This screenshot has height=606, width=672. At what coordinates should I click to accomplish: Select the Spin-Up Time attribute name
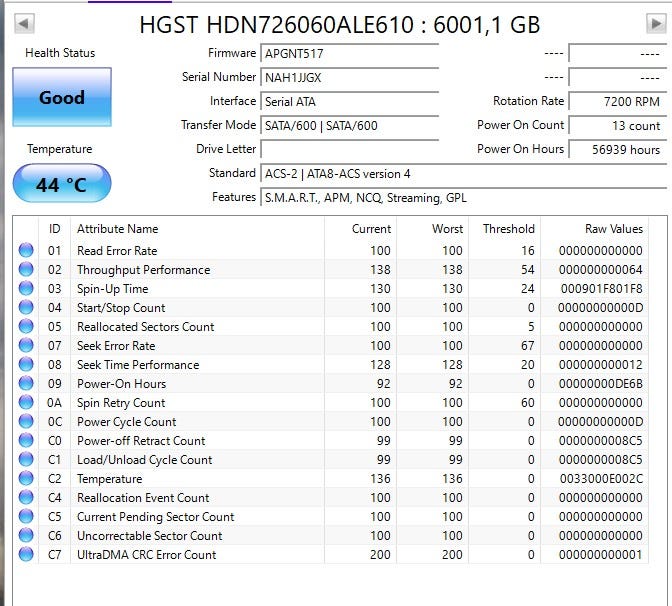[112, 289]
